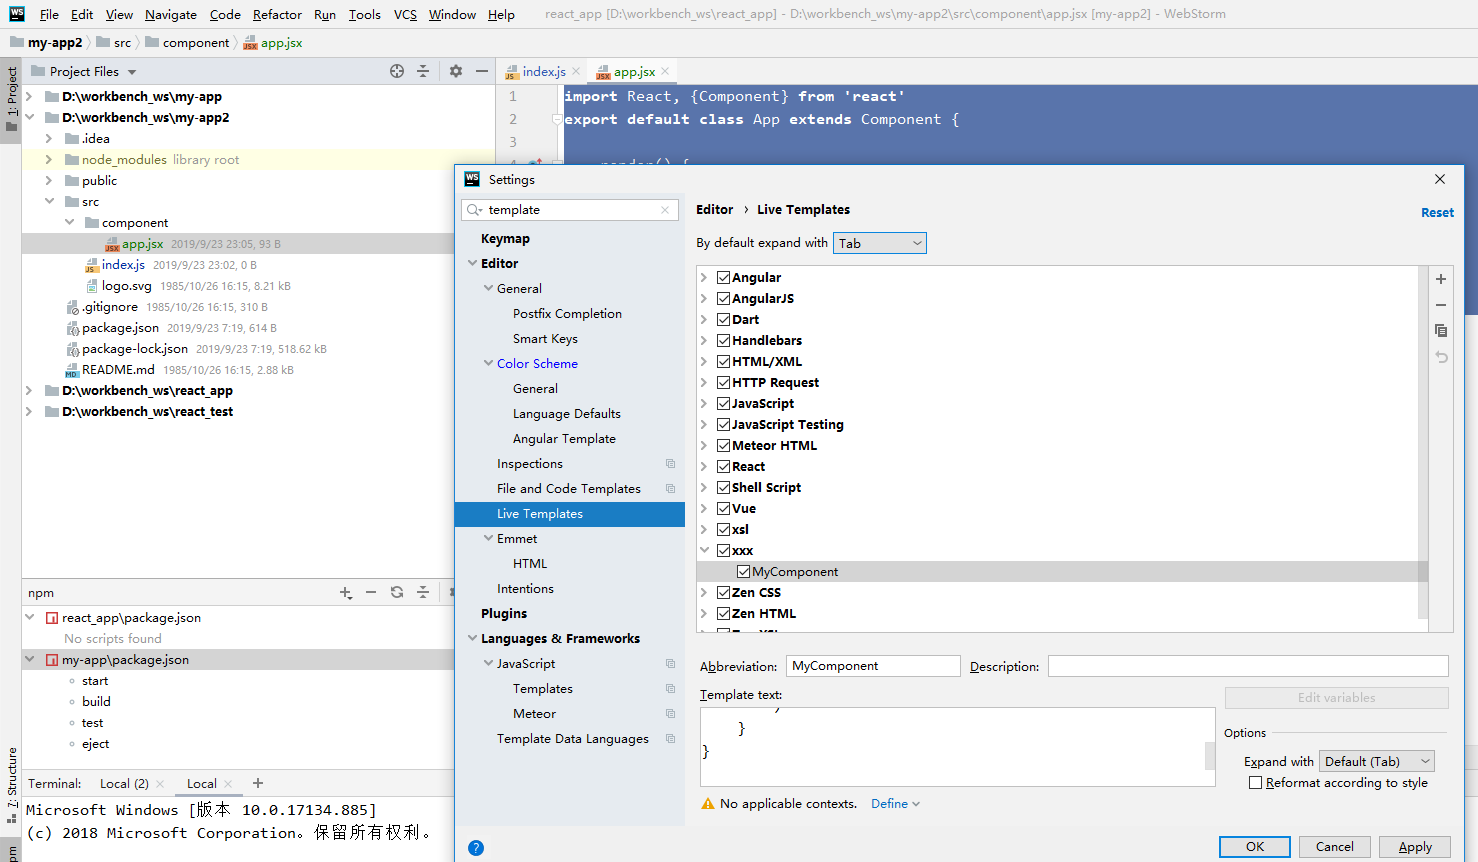
Task: Collapse all in the npm panel
Action: [423, 593]
